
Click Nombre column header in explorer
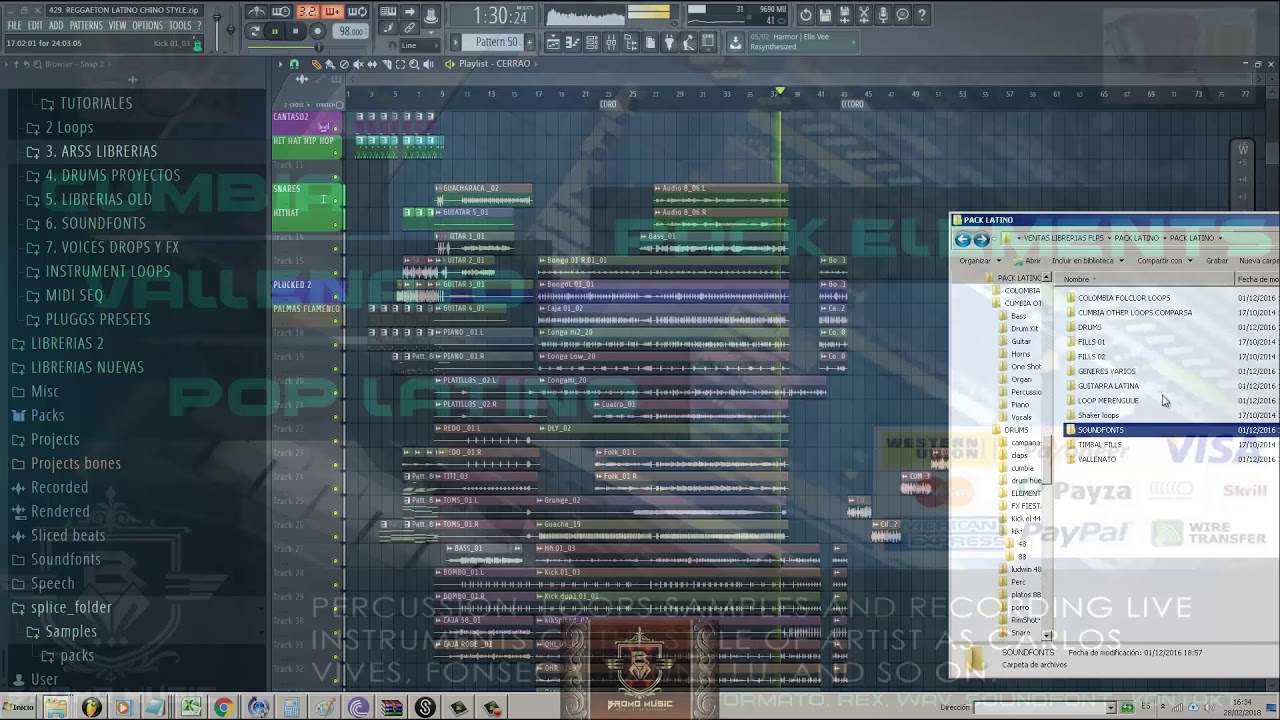click(x=1145, y=279)
